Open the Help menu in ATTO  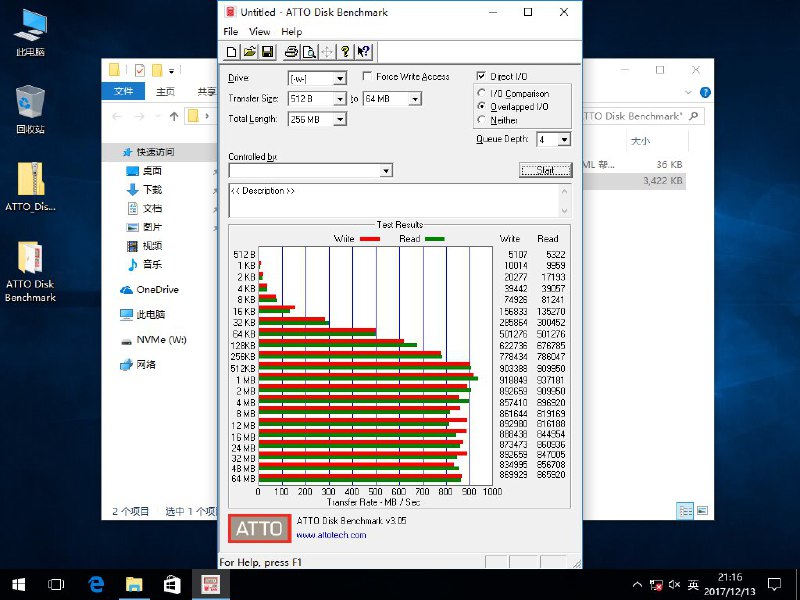click(291, 32)
